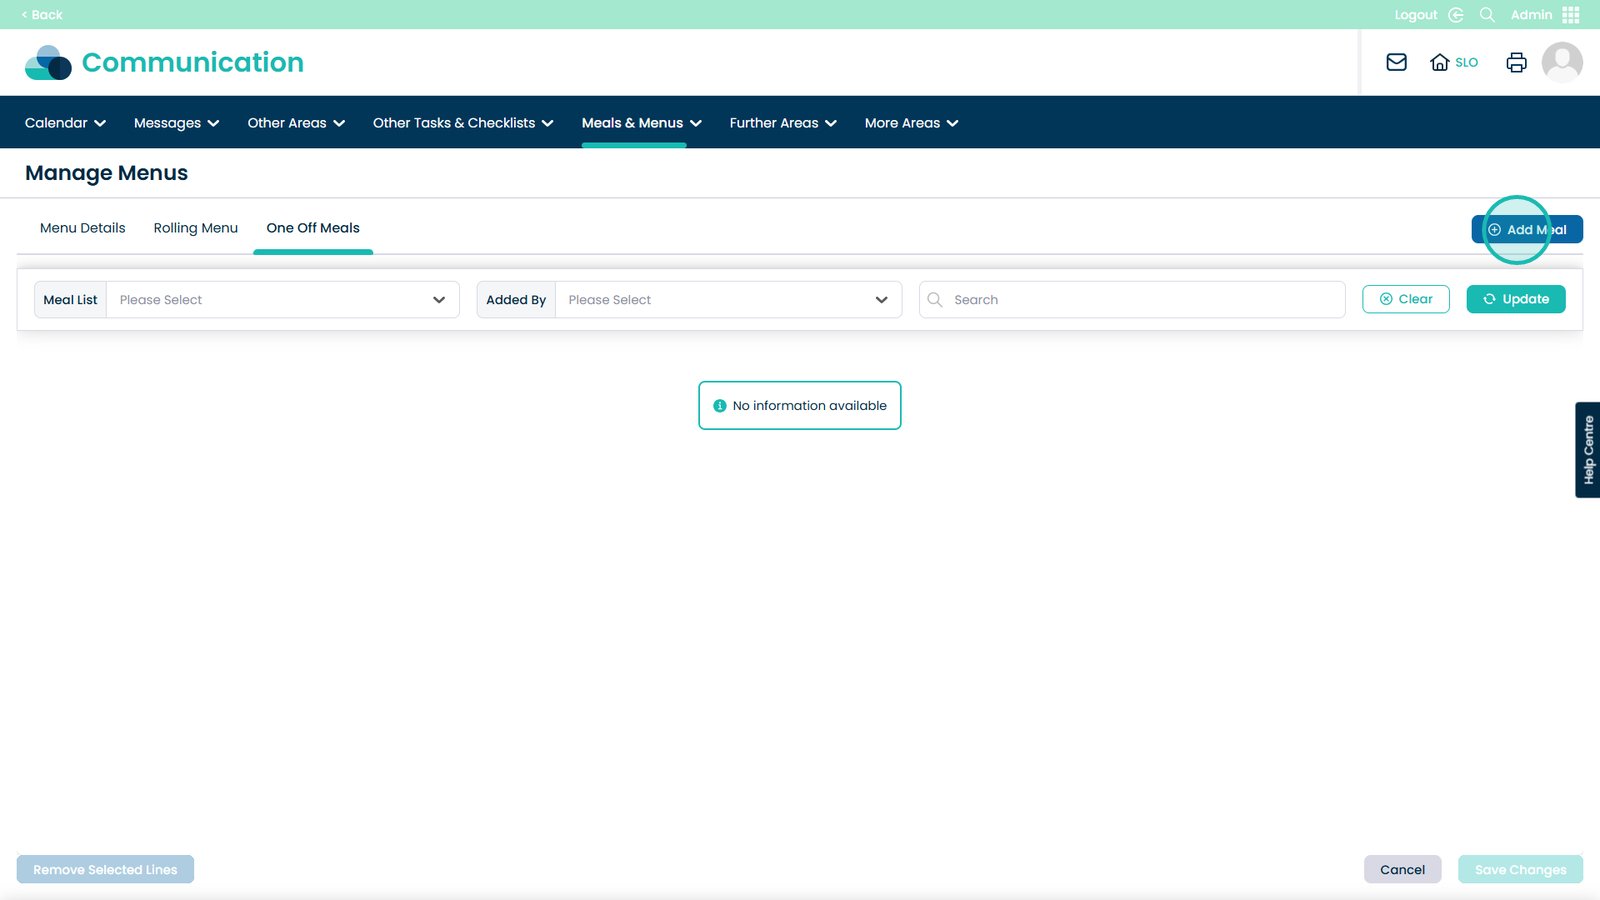The width and height of the screenshot is (1600, 900).
Task: Switch to the Menu Details tab
Action: tap(83, 228)
